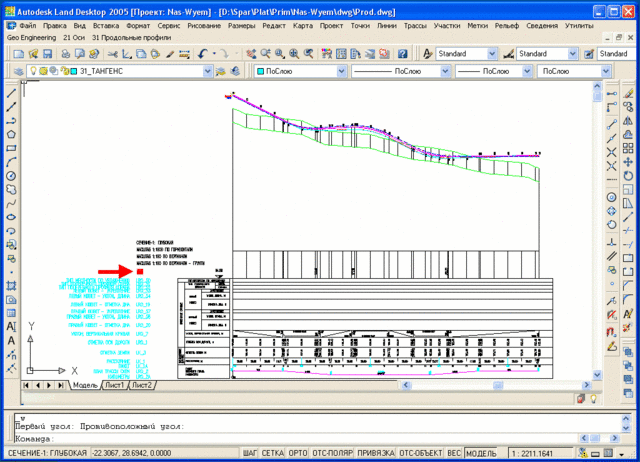Image resolution: width=640 pixels, height=462 pixels.
Task: Click the Zoom Realtime magnifier icon
Action: point(266,54)
